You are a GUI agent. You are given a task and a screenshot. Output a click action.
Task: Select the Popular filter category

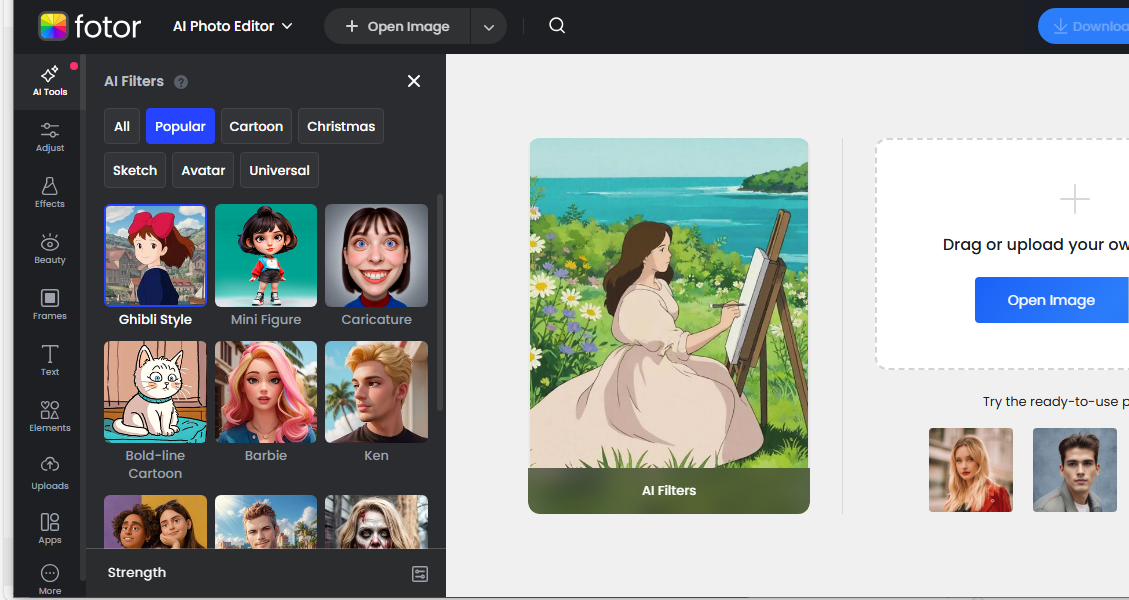pyautogui.click(x=180, y=126)
